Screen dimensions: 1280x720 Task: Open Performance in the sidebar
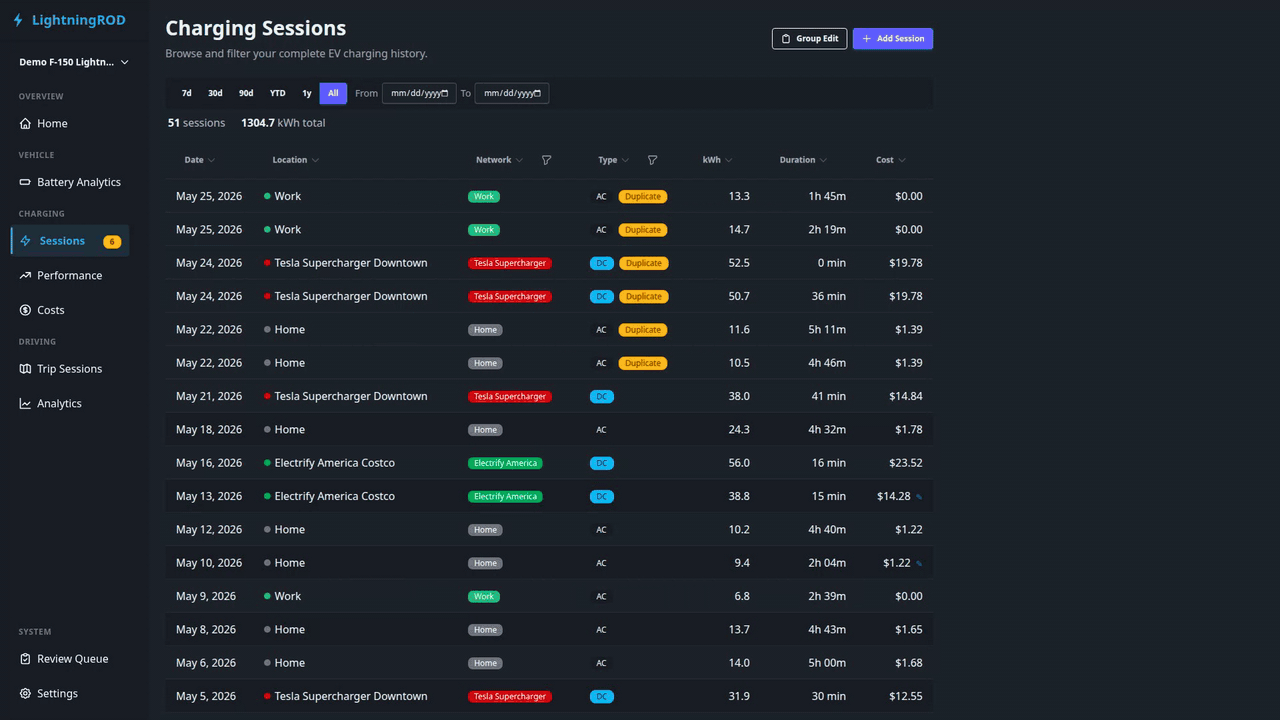tap(70, 275)
